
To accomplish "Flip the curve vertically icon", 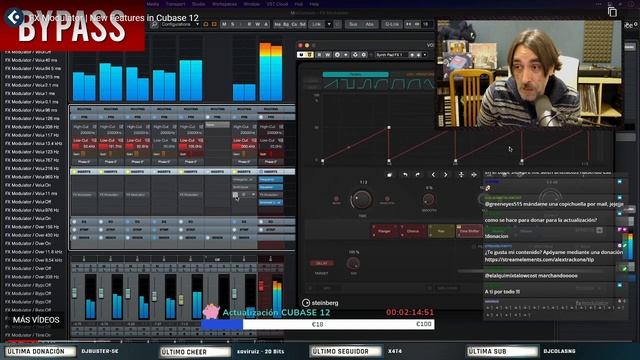I will 461,175.
